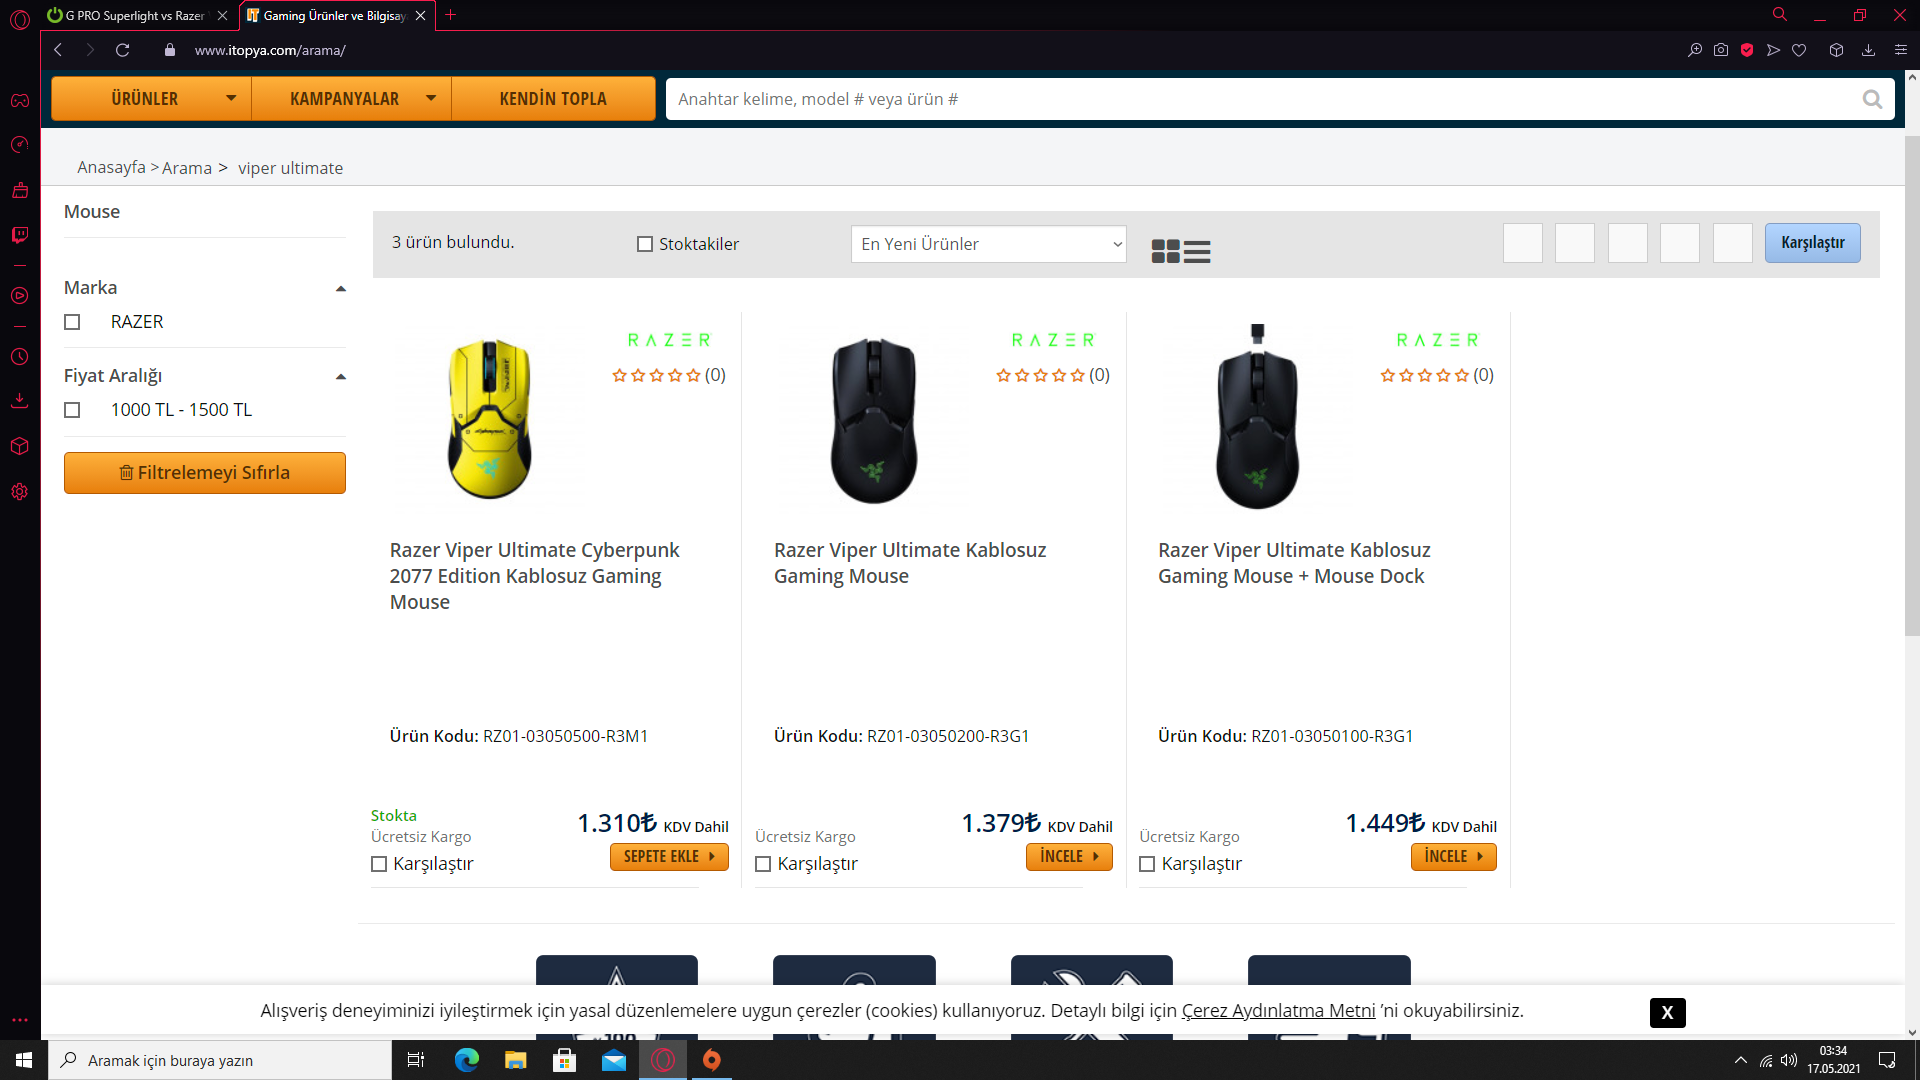
Task: Check the RAZER brand filter
Action: tap(72, 322)
